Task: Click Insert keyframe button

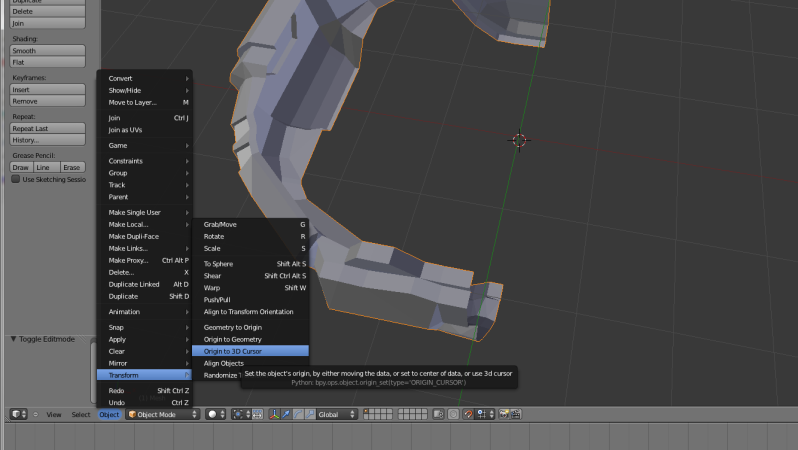Action: tap(47, 90)
